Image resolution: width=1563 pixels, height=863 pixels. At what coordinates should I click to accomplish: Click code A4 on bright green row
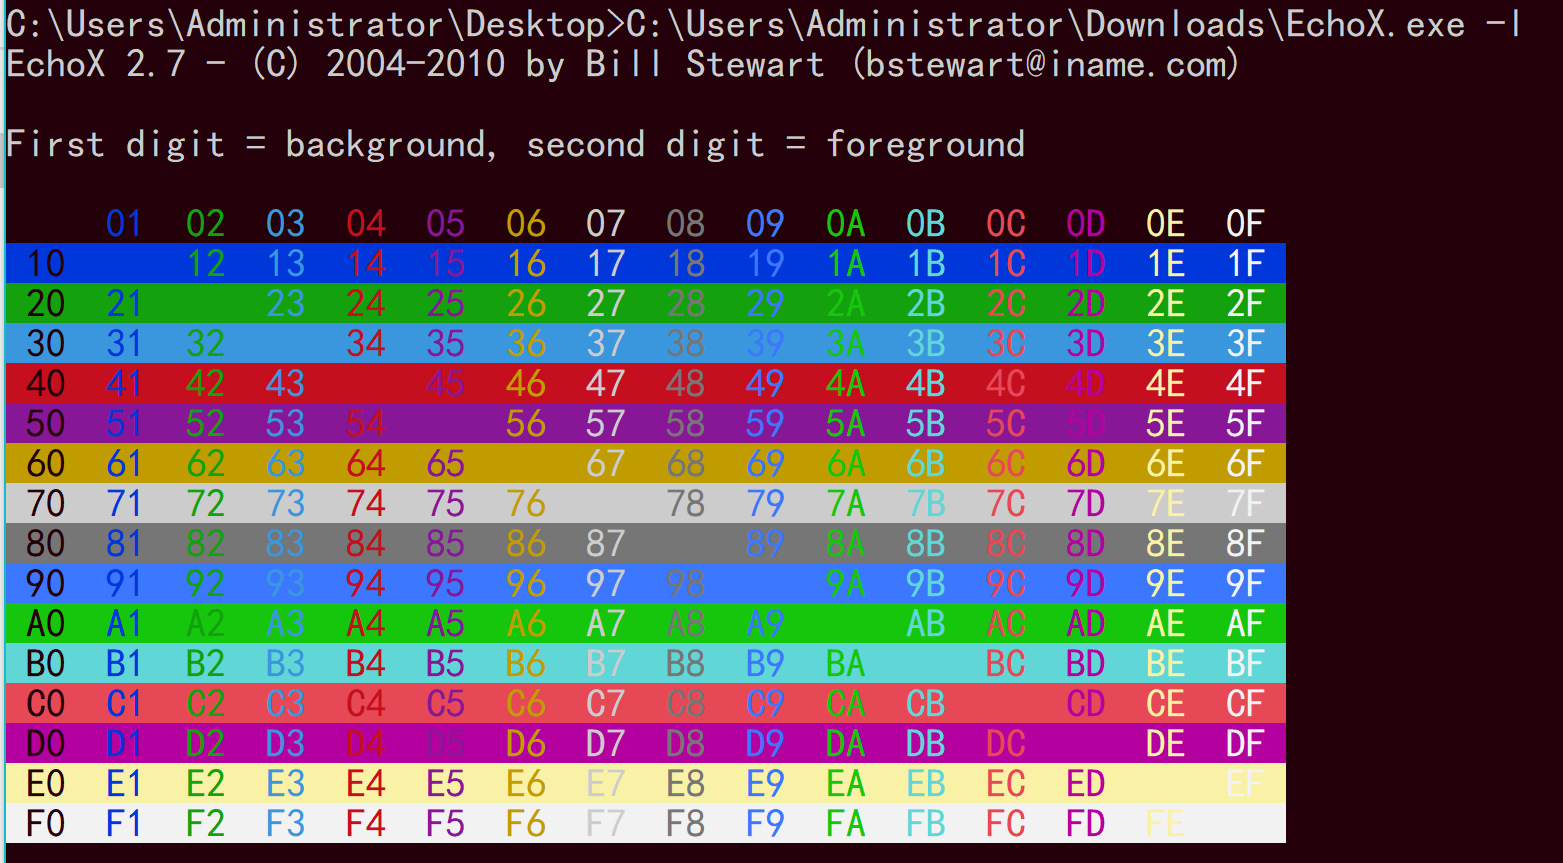pos(365,623)
